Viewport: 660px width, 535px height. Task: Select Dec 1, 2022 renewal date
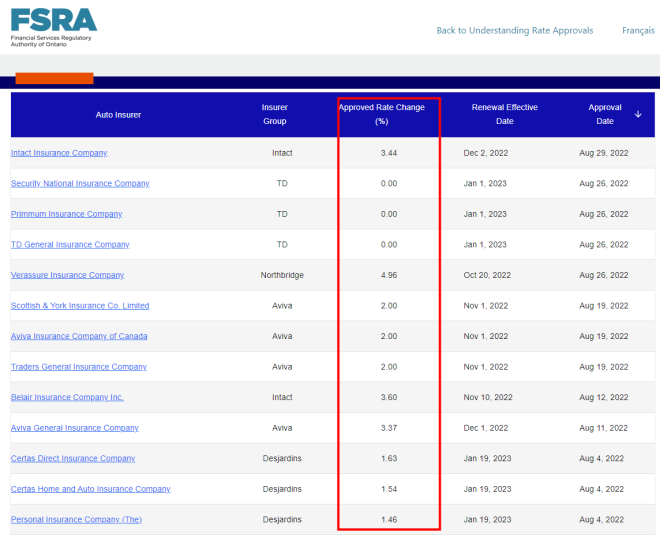click(486, 428)
